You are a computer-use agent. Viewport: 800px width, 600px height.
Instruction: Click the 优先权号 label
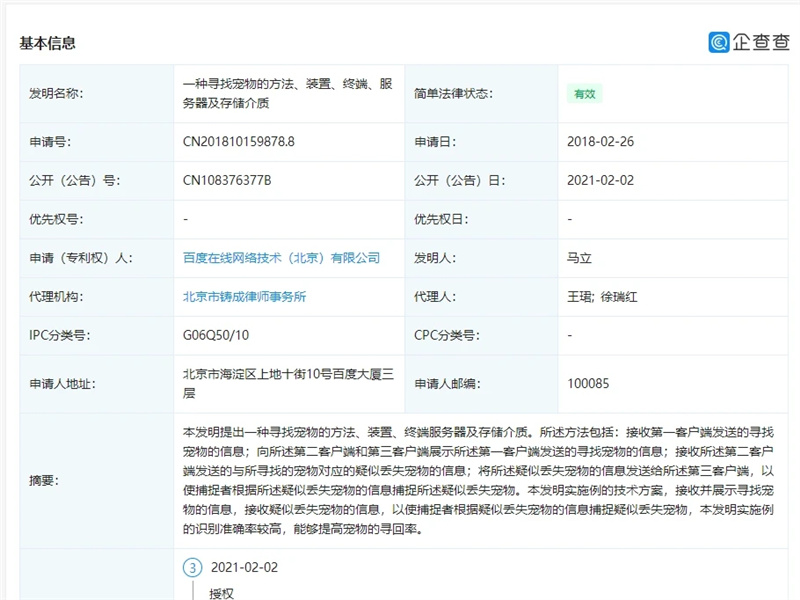coord(56,219)
